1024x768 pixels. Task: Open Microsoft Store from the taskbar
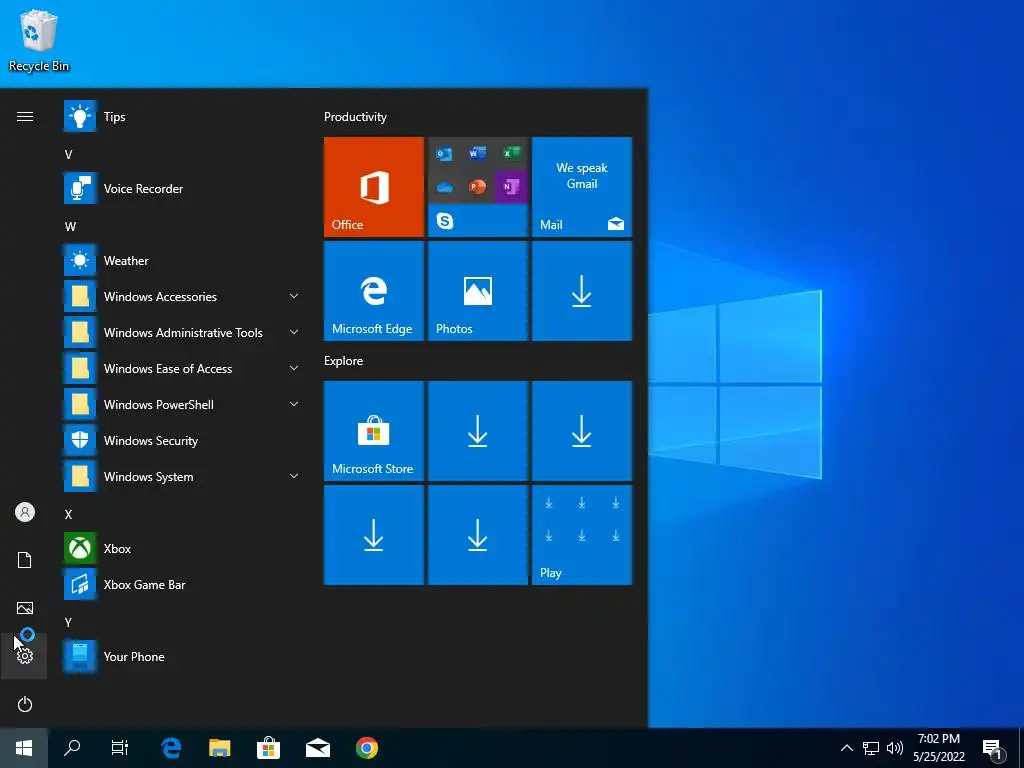(268, 748)
